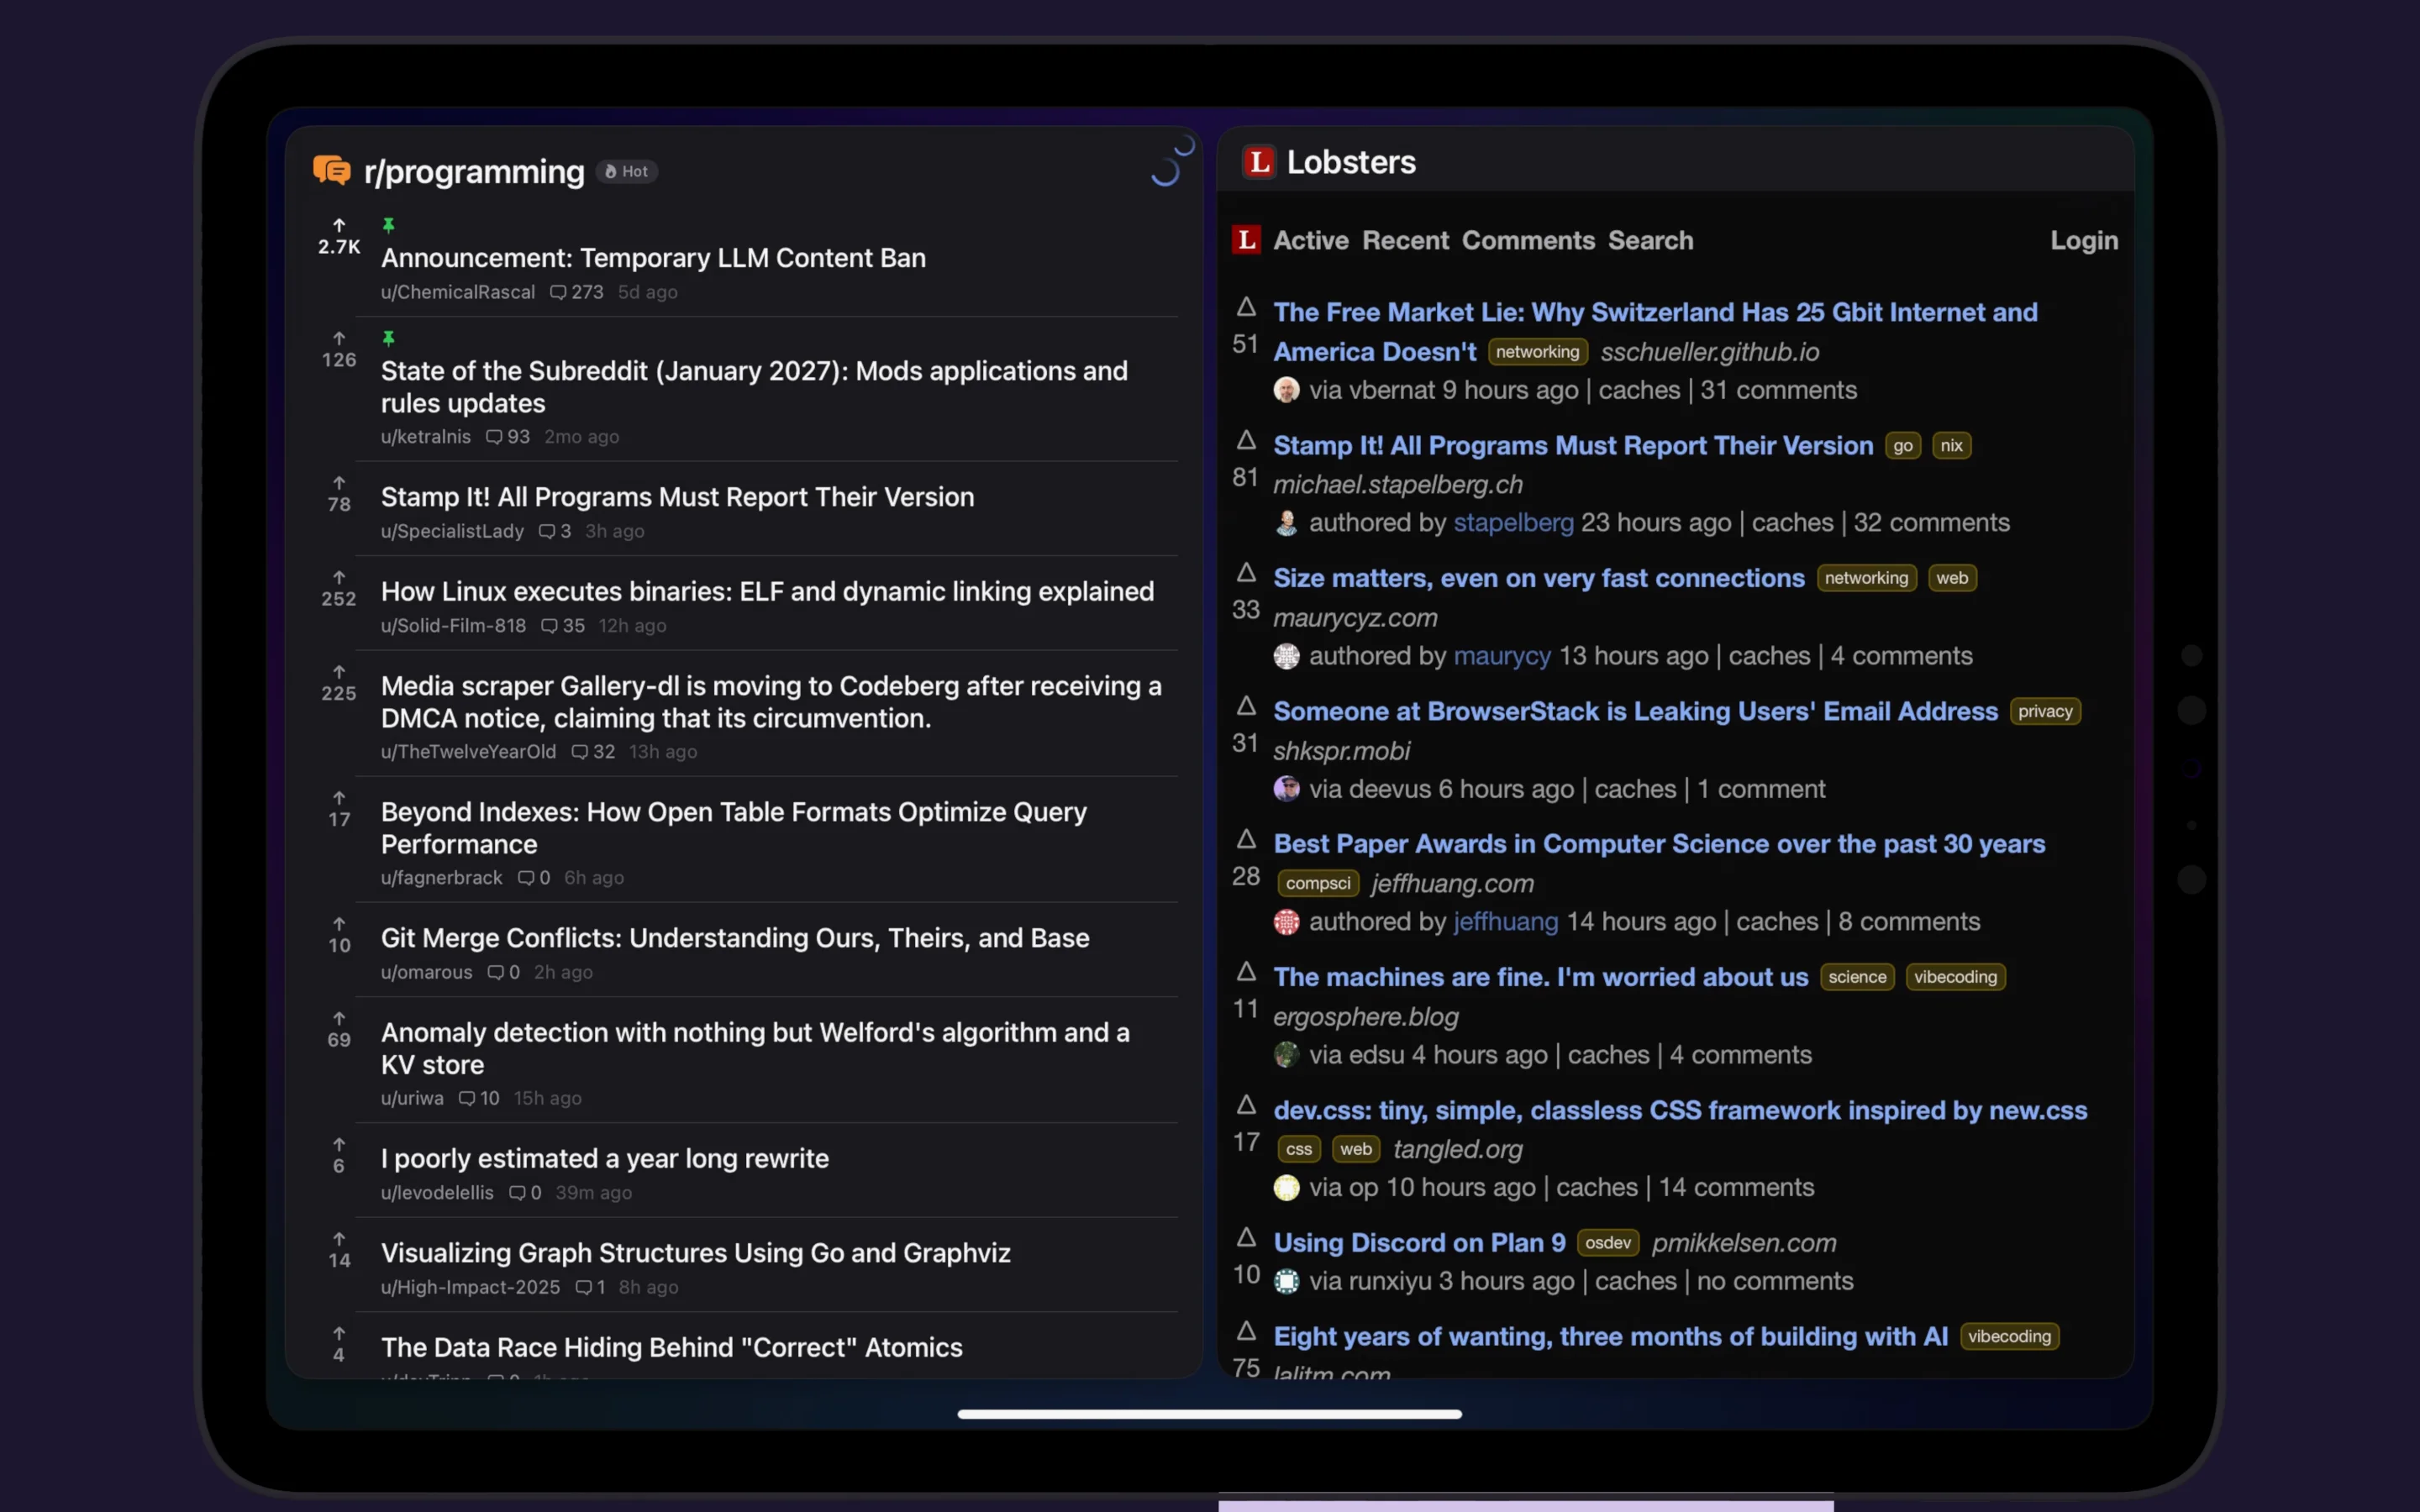2420x1512 pixels.
Task: Open 273 comments on LLM Content Ban
Action: 577,292
